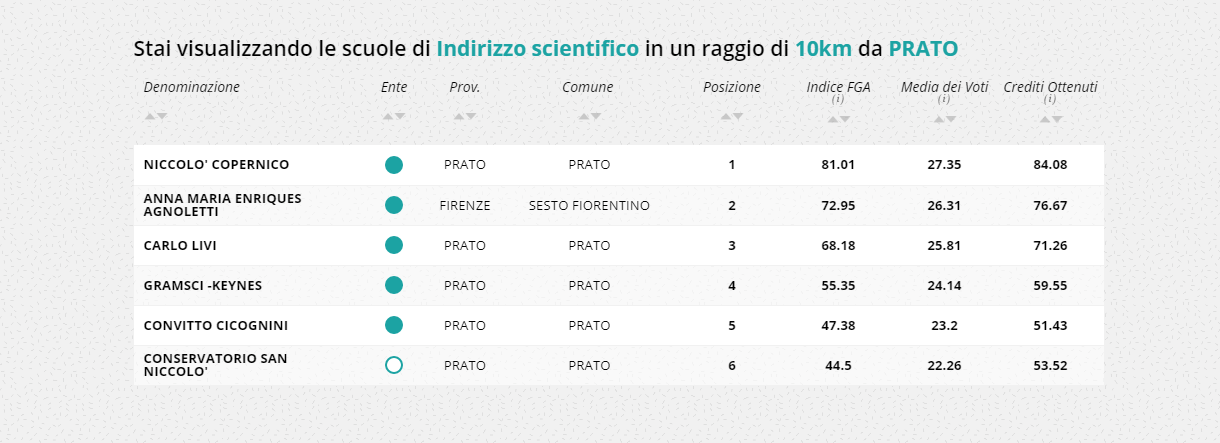Screen dimensions: 1220x443
Task: Click the sort arrows under Comune column
Action: [x=588, y=116]
